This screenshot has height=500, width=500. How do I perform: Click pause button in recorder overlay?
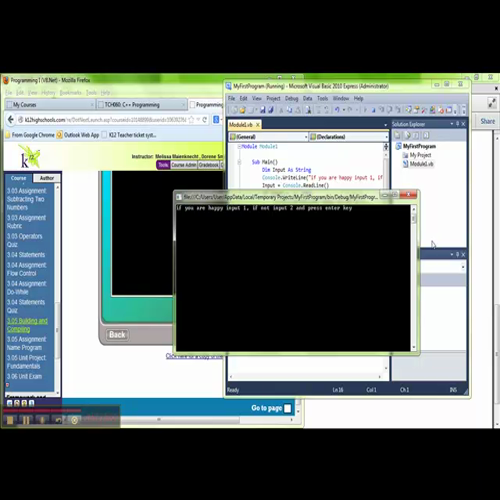pyautogui.click(x=26, y=420)
